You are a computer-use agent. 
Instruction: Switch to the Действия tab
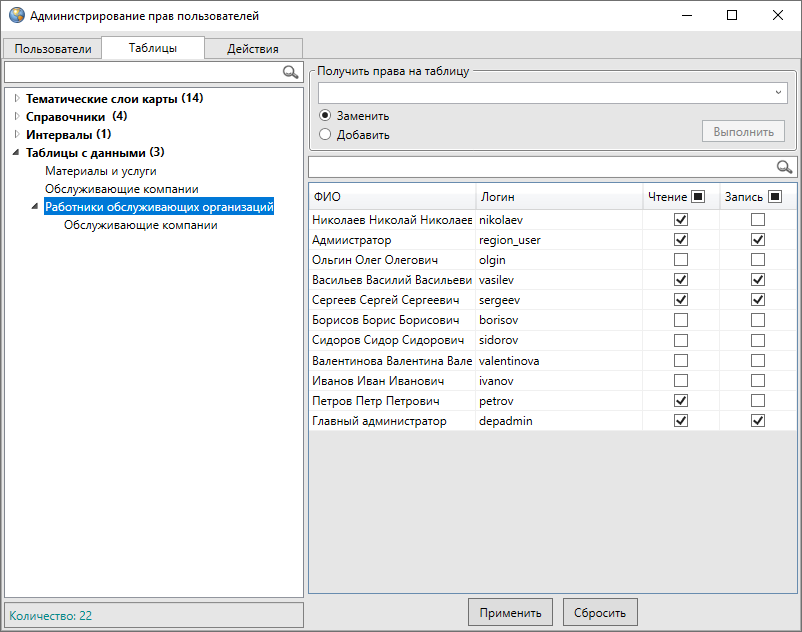coord(252,48)
